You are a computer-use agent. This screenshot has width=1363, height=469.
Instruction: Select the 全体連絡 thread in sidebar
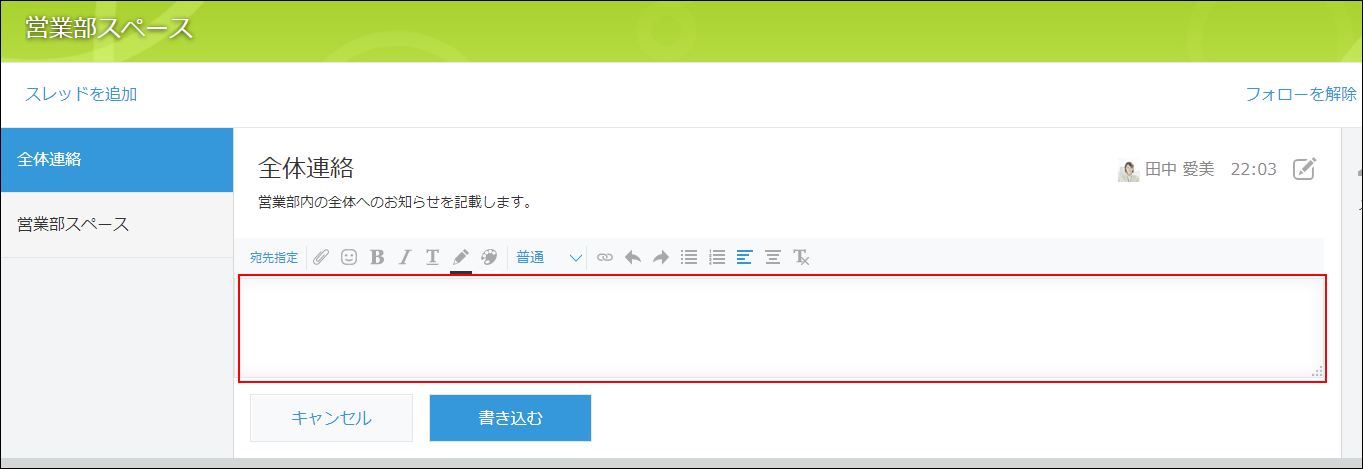click(116, 159)
